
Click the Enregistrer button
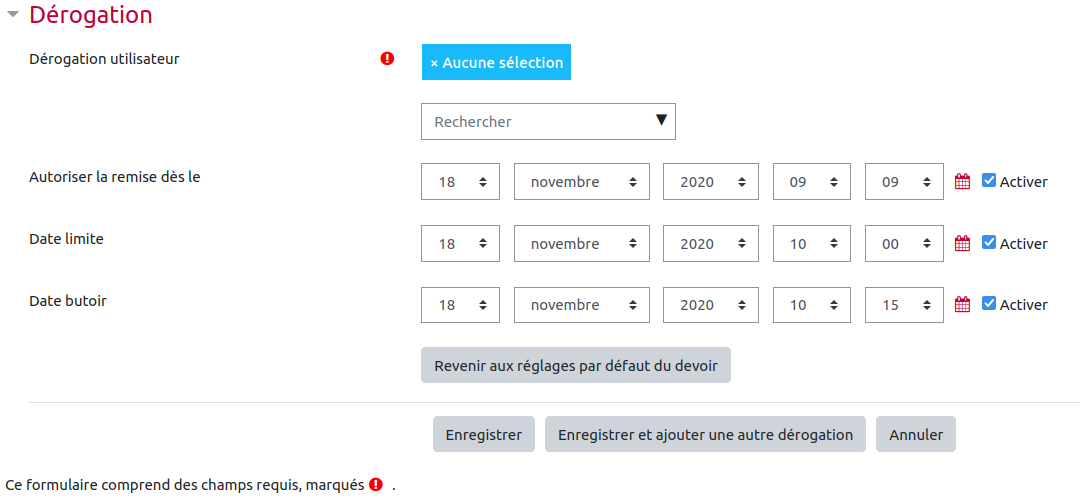coord(484,434)
